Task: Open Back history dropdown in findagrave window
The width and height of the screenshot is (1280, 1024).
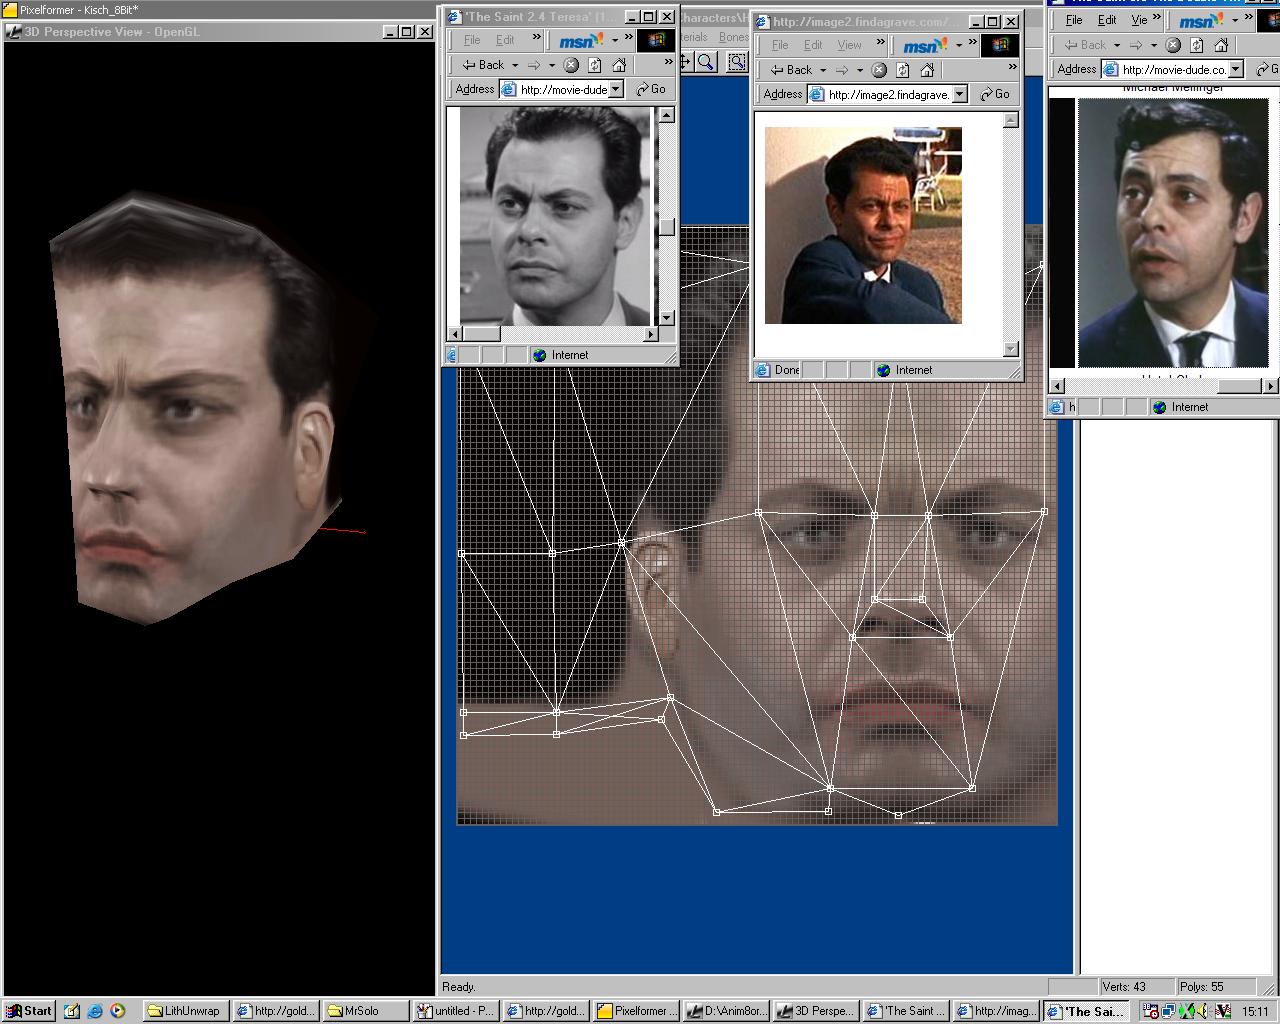Action: pyautogui.click(x=823, y=70)
